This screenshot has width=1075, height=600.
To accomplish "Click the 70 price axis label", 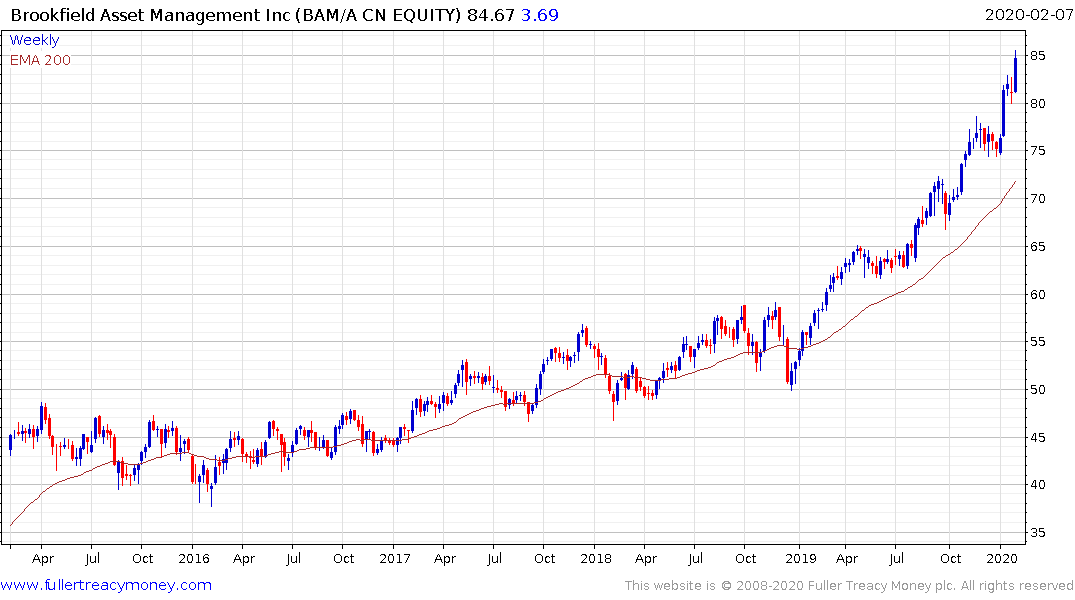I will pyautogui.click(x=1037, y=199).
